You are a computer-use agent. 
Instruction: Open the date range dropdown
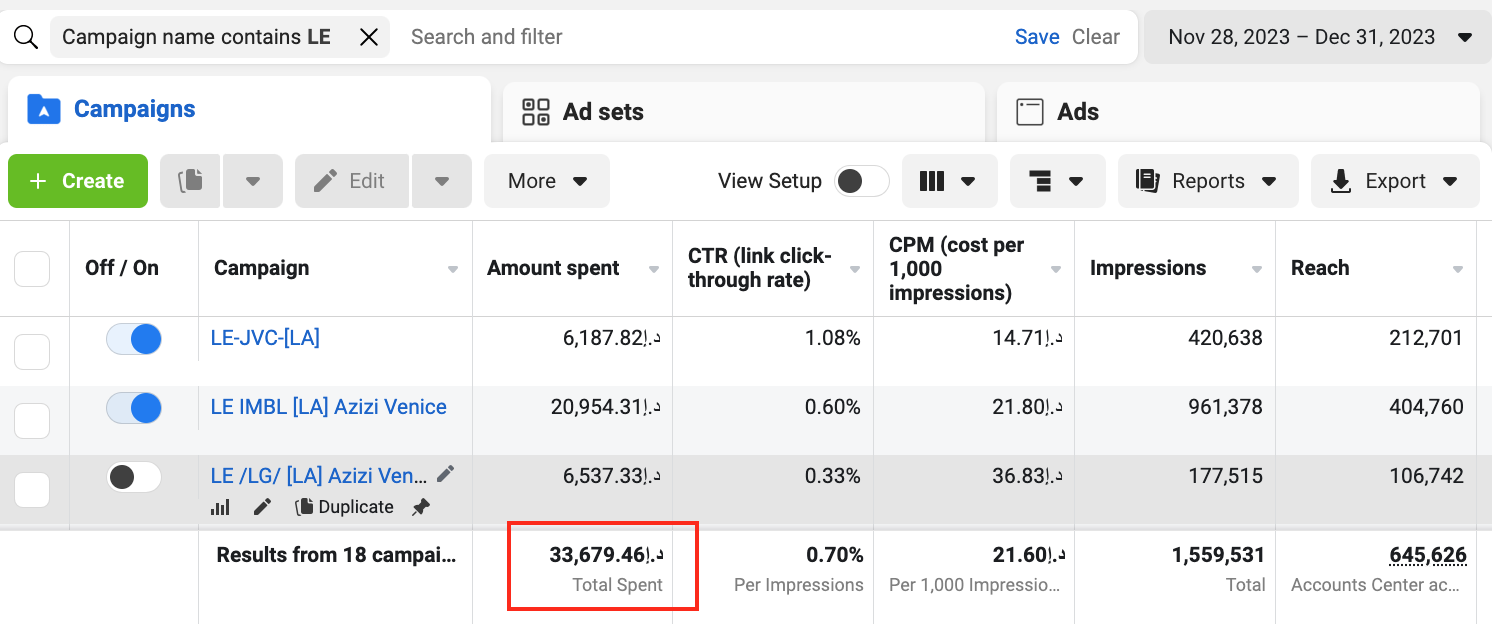(x=1319, y=37)
